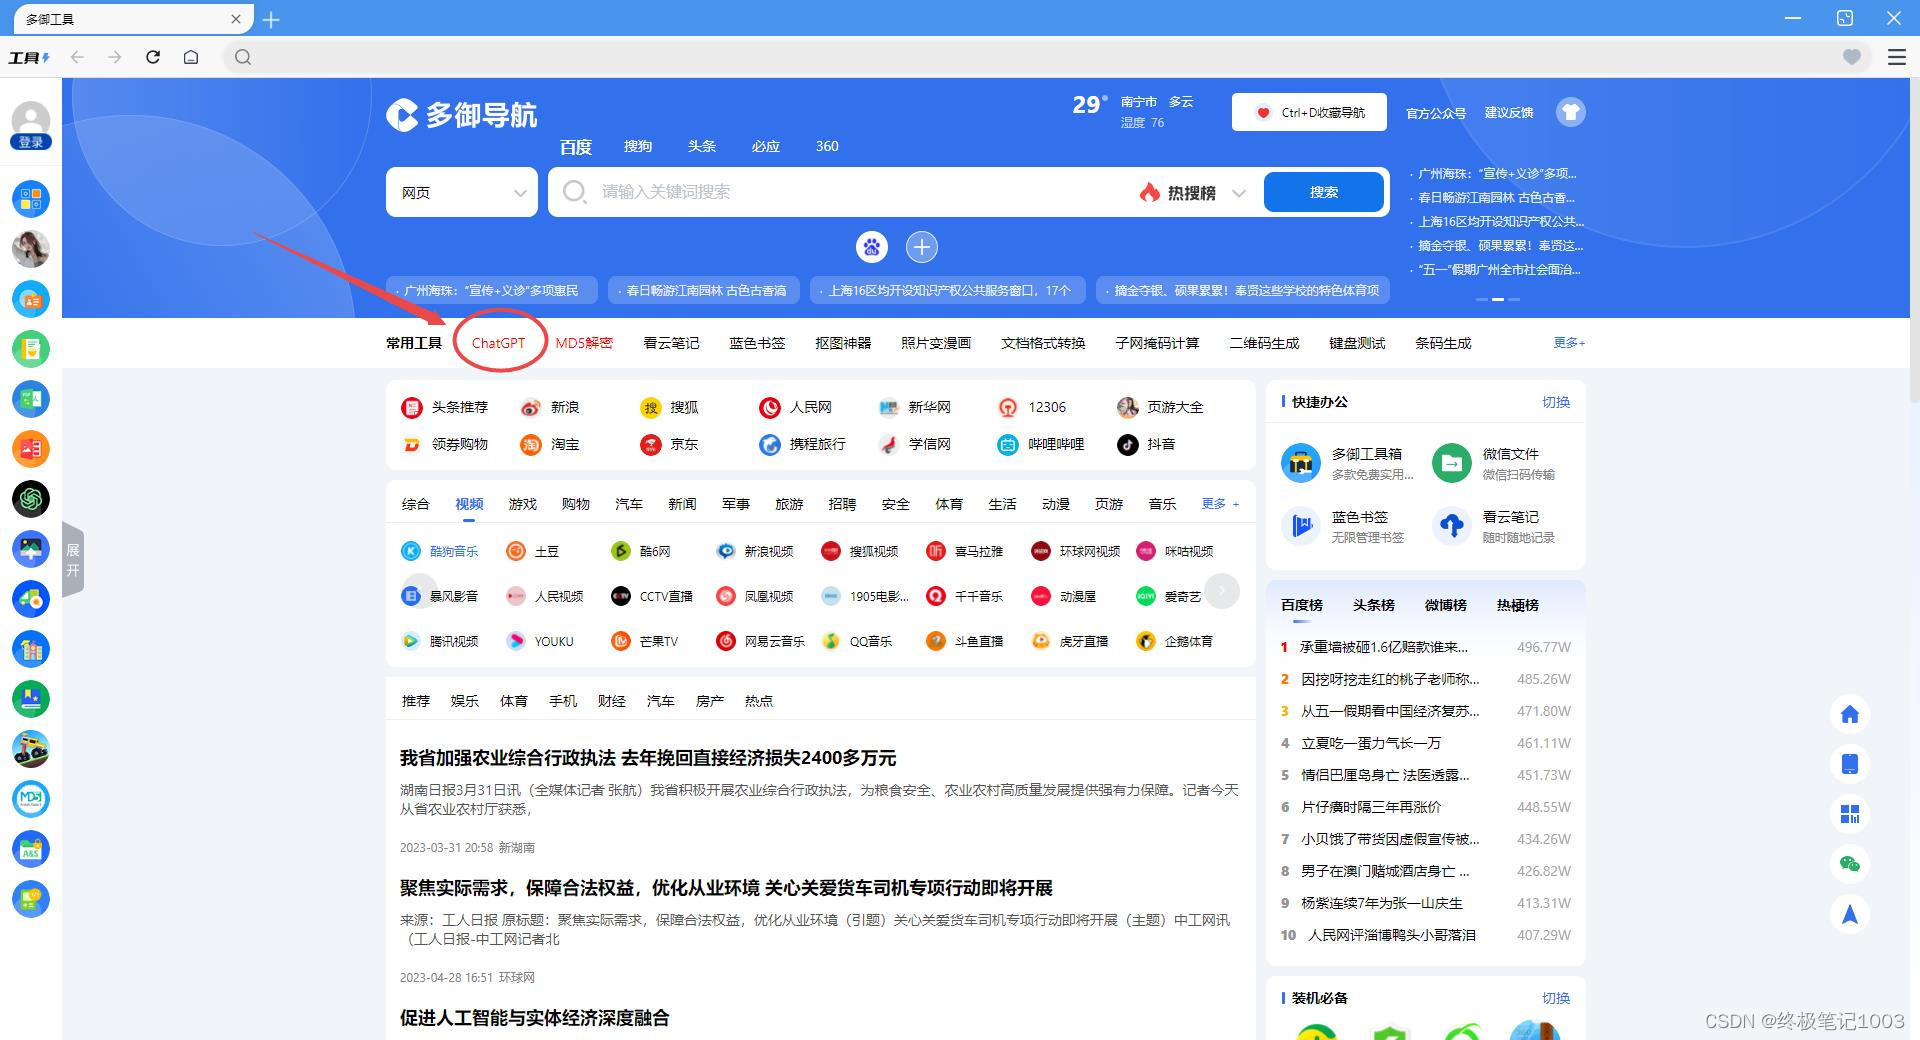This screenshot has width=1920, height=1040.
Task: Click the page vertical scrollbar
Action: (x=1914, y=240)
